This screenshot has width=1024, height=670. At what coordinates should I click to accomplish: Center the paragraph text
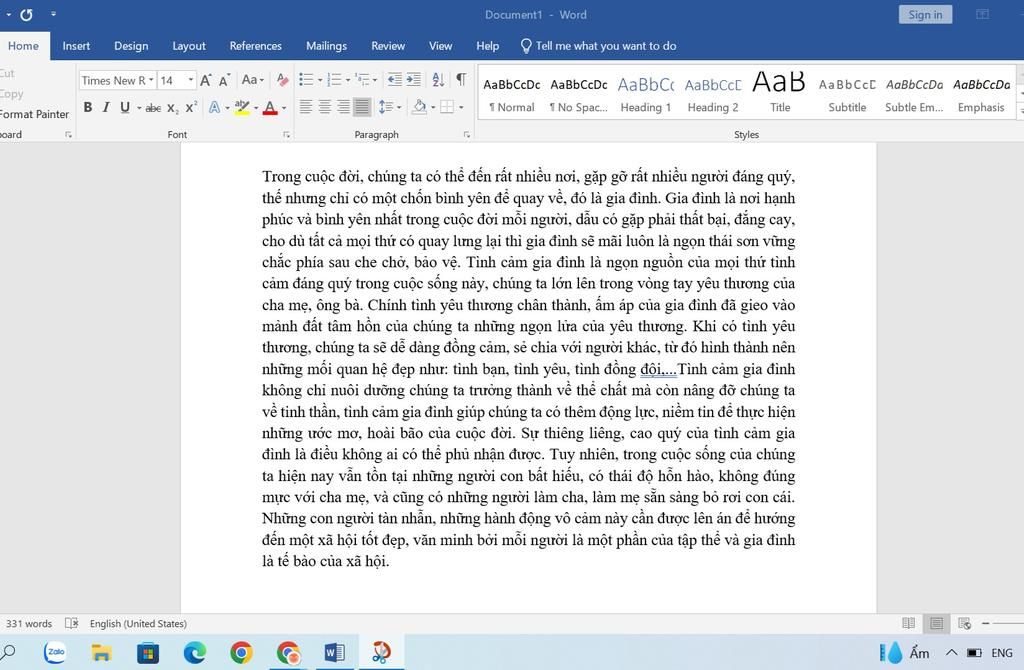325,107
